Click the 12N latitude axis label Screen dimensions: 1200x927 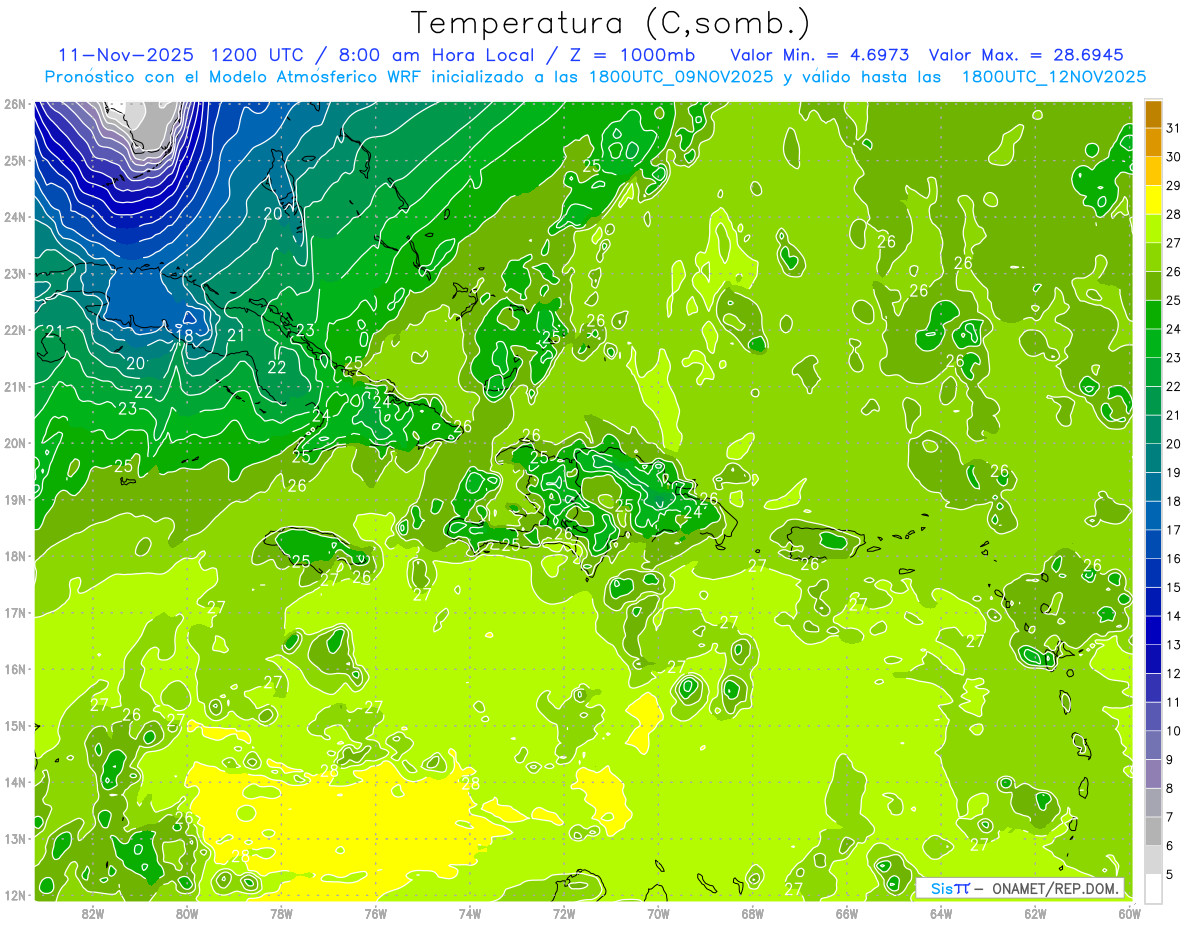(x=15, y=895)
